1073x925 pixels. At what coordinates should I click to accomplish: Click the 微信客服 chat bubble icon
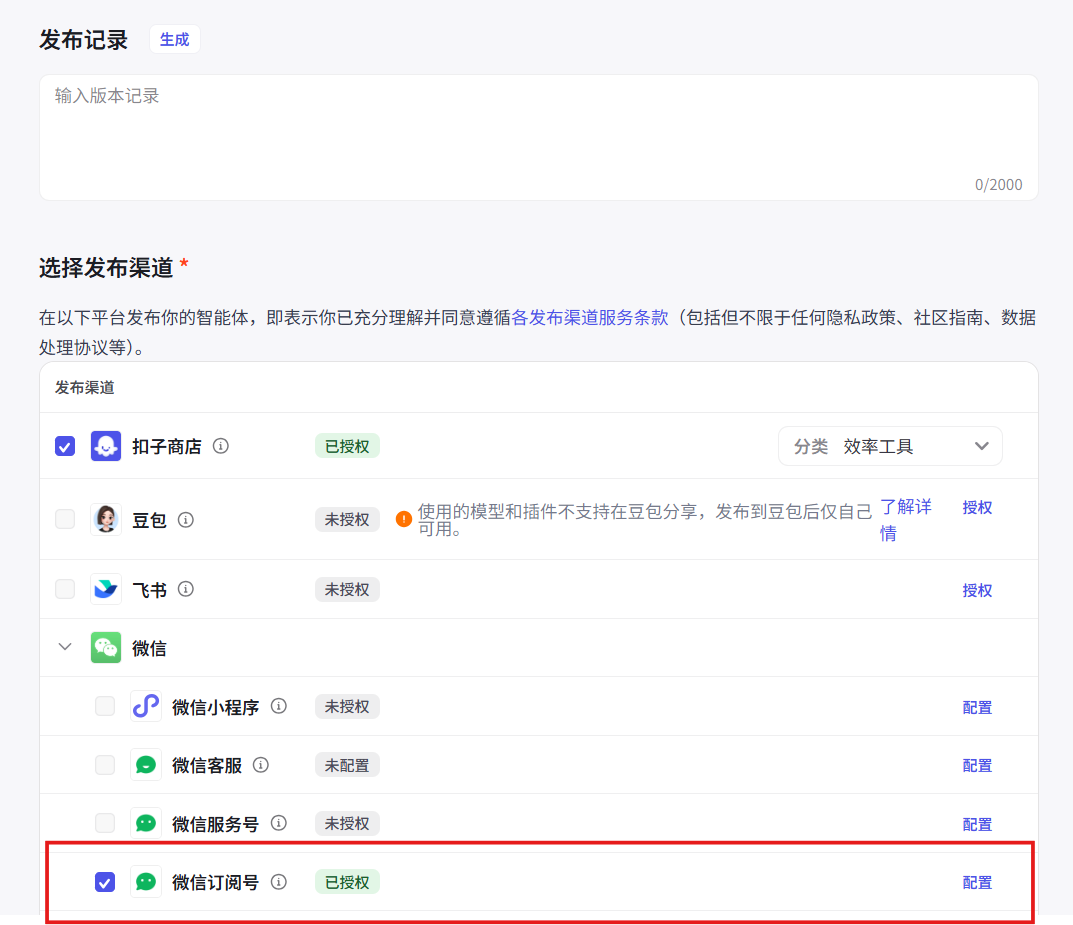(x=146, y=765)
